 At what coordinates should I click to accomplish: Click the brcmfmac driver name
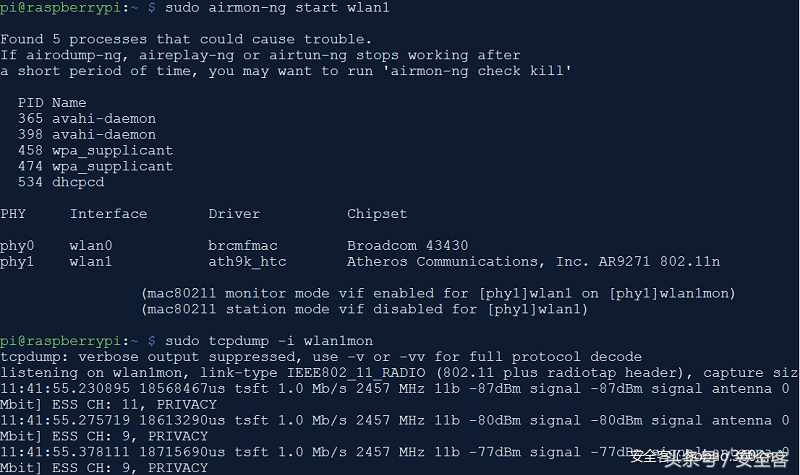[243, 246]
